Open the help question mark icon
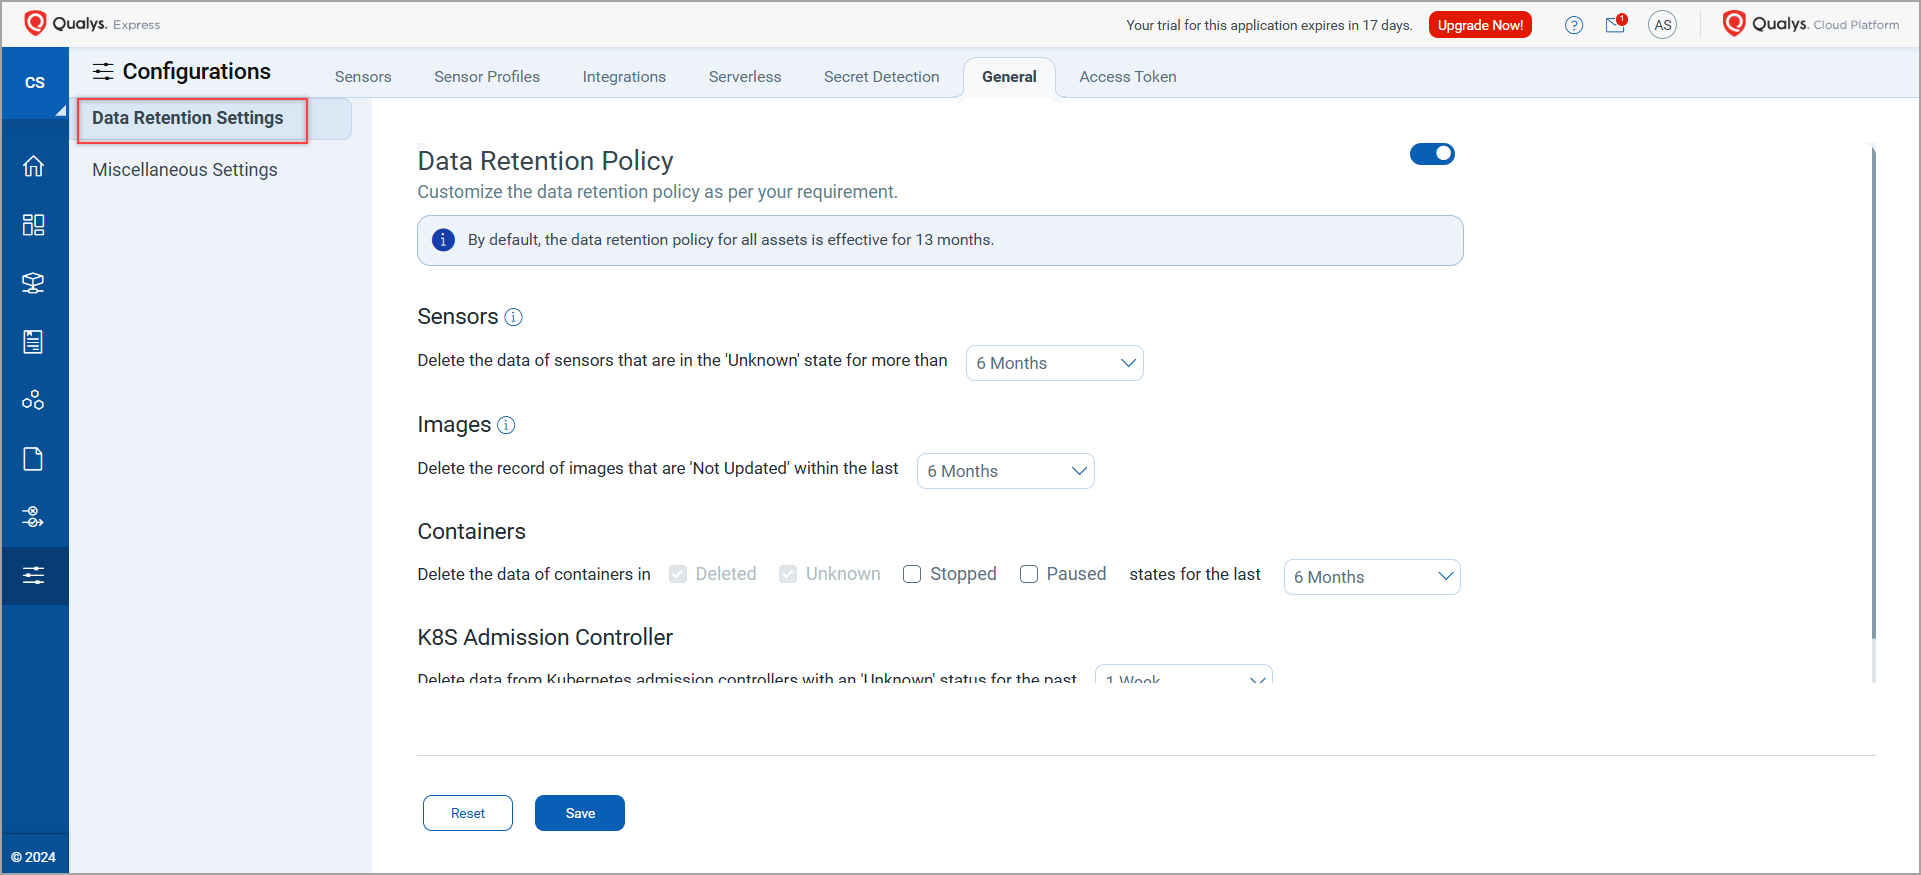This screenshot has width=1921, height=875. click(1574, 25)
